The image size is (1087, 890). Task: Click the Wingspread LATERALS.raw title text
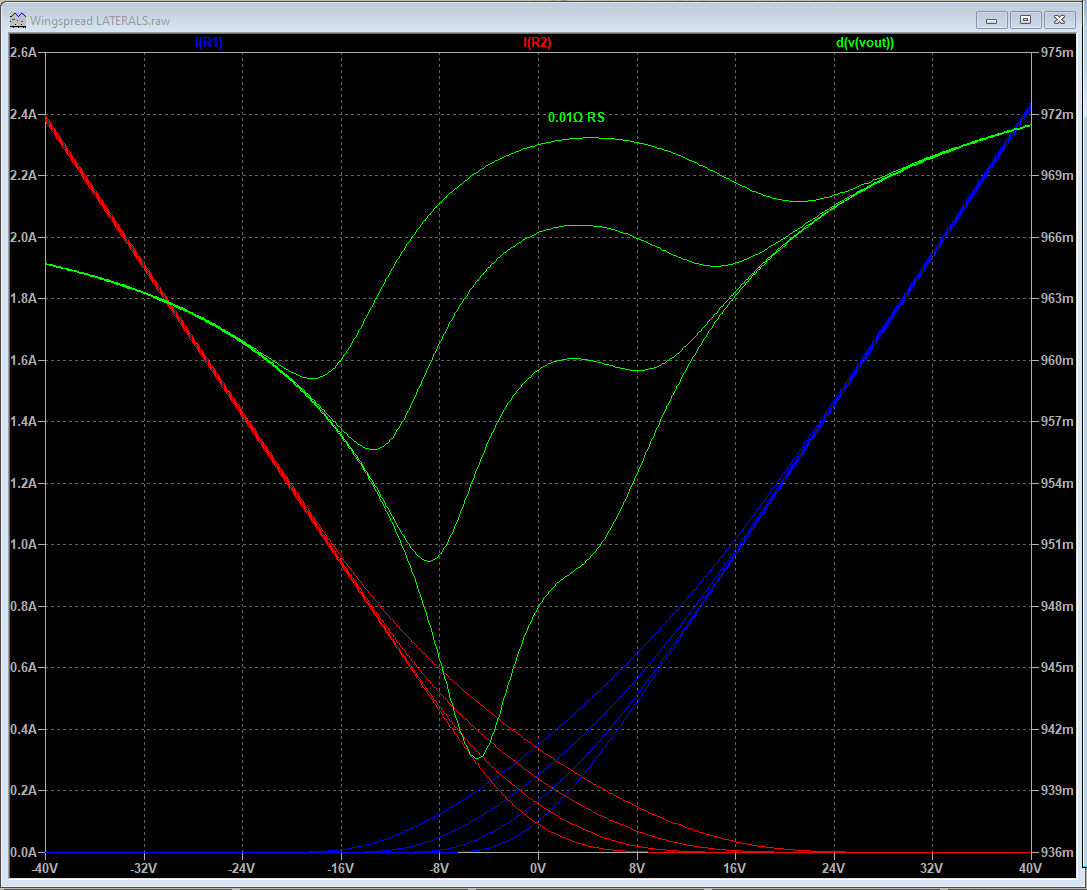click(x=100, y=21)
